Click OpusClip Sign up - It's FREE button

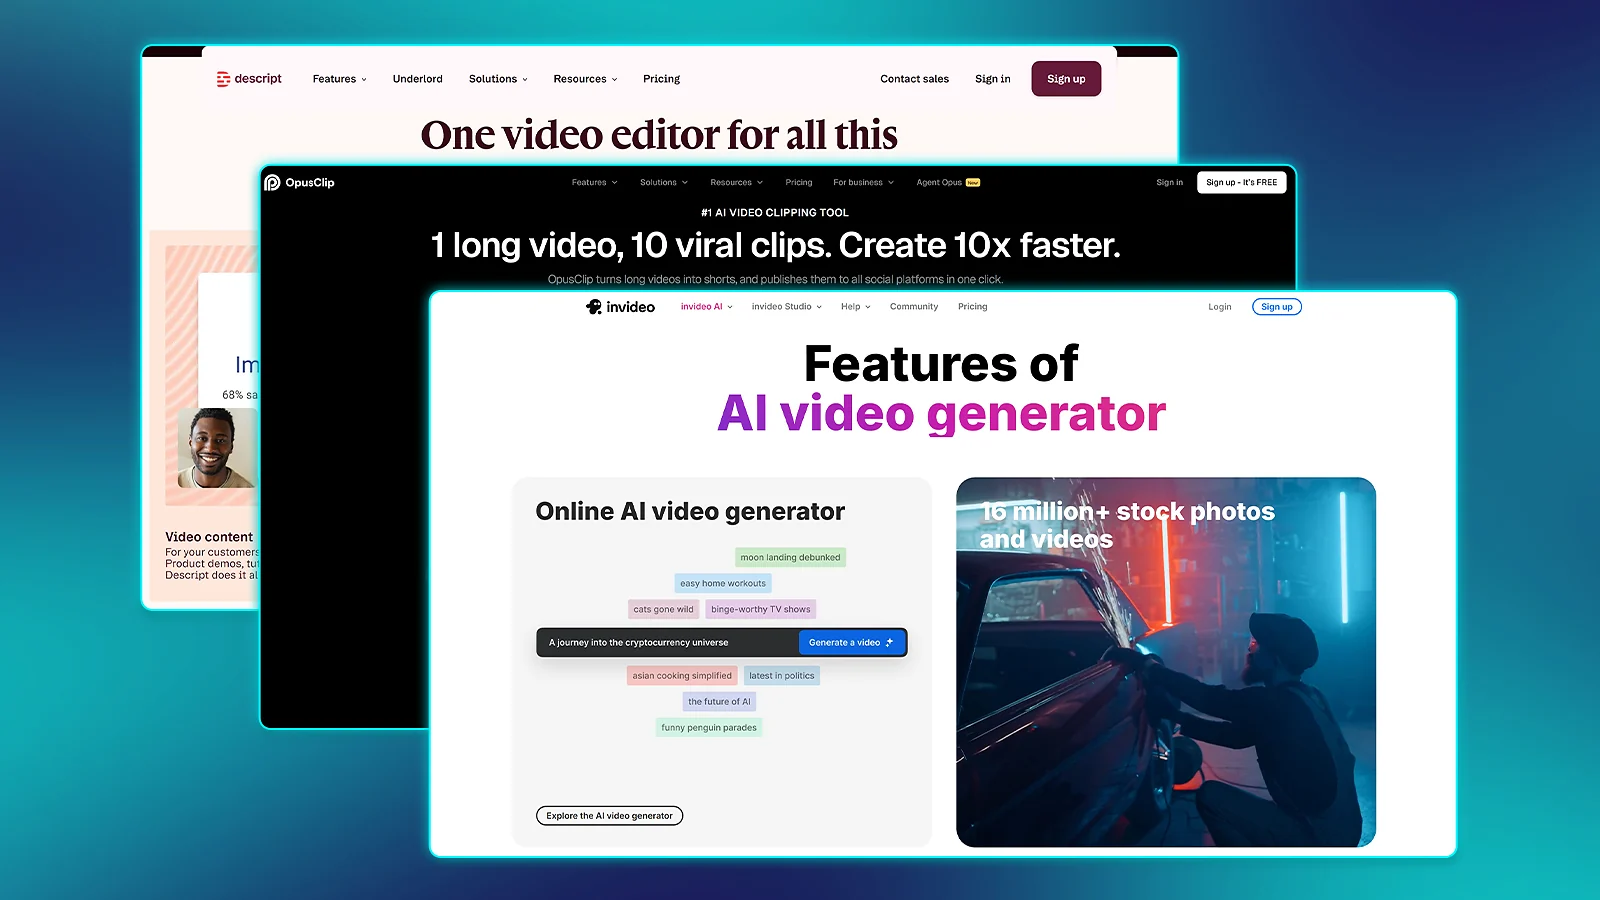point(1242,183)
